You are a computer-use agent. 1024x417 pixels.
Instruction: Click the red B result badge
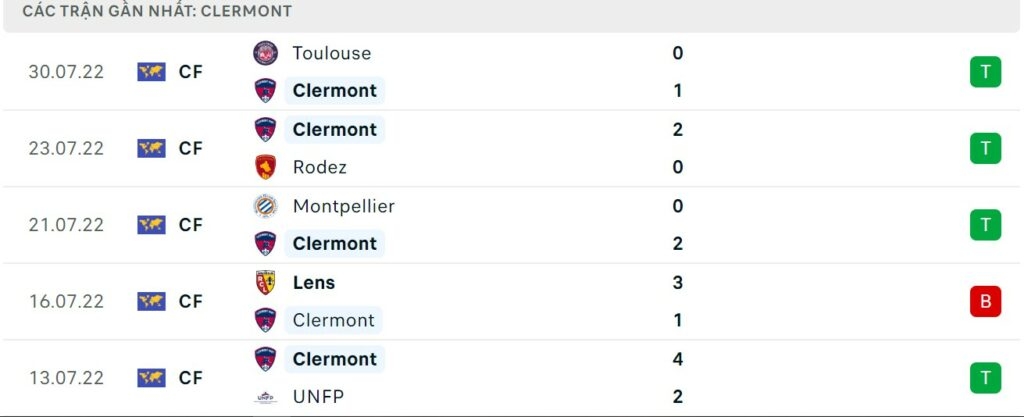pyautogui.click(x=985, y=301)
